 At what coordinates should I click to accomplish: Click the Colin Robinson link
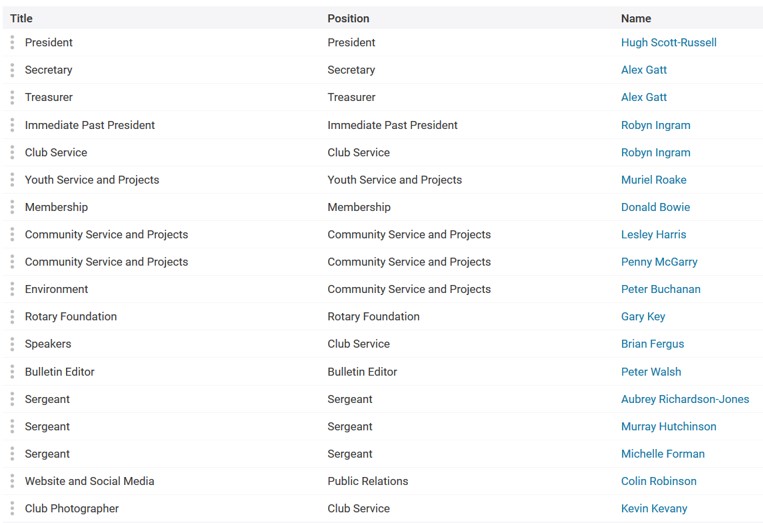pos(658,481)
